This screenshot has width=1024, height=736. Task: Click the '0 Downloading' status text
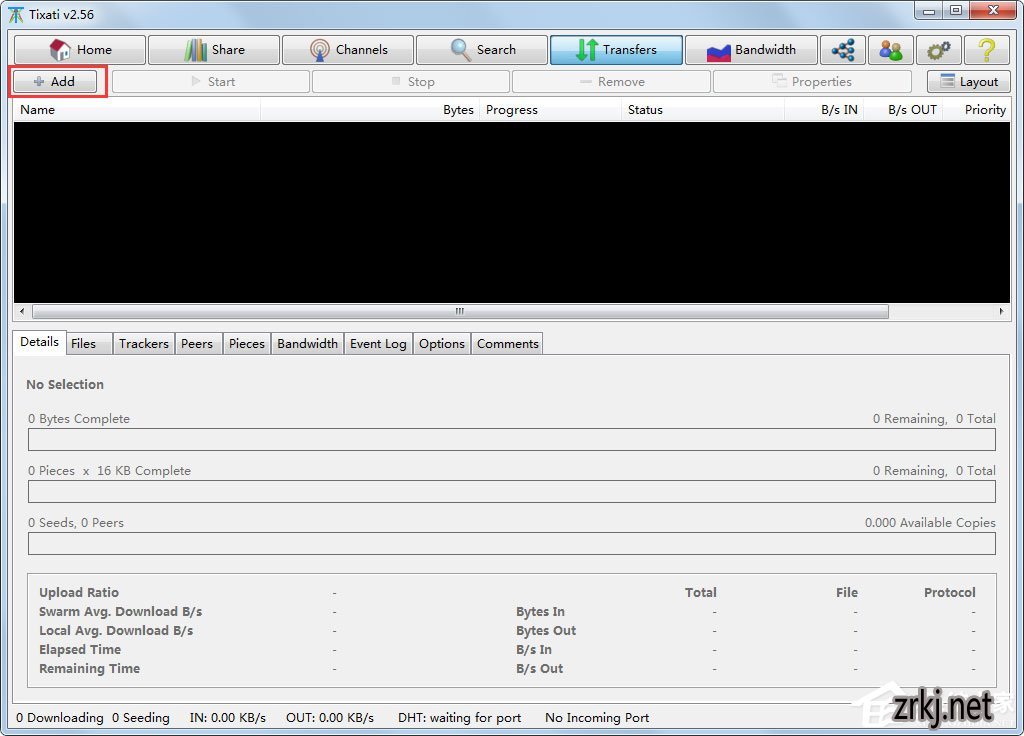[x=59, y=718]
